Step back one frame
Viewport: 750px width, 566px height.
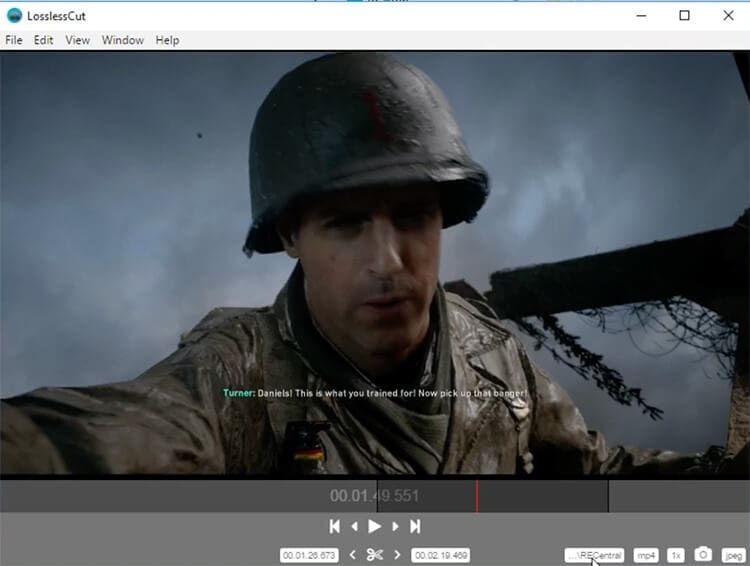pos(354,526)
